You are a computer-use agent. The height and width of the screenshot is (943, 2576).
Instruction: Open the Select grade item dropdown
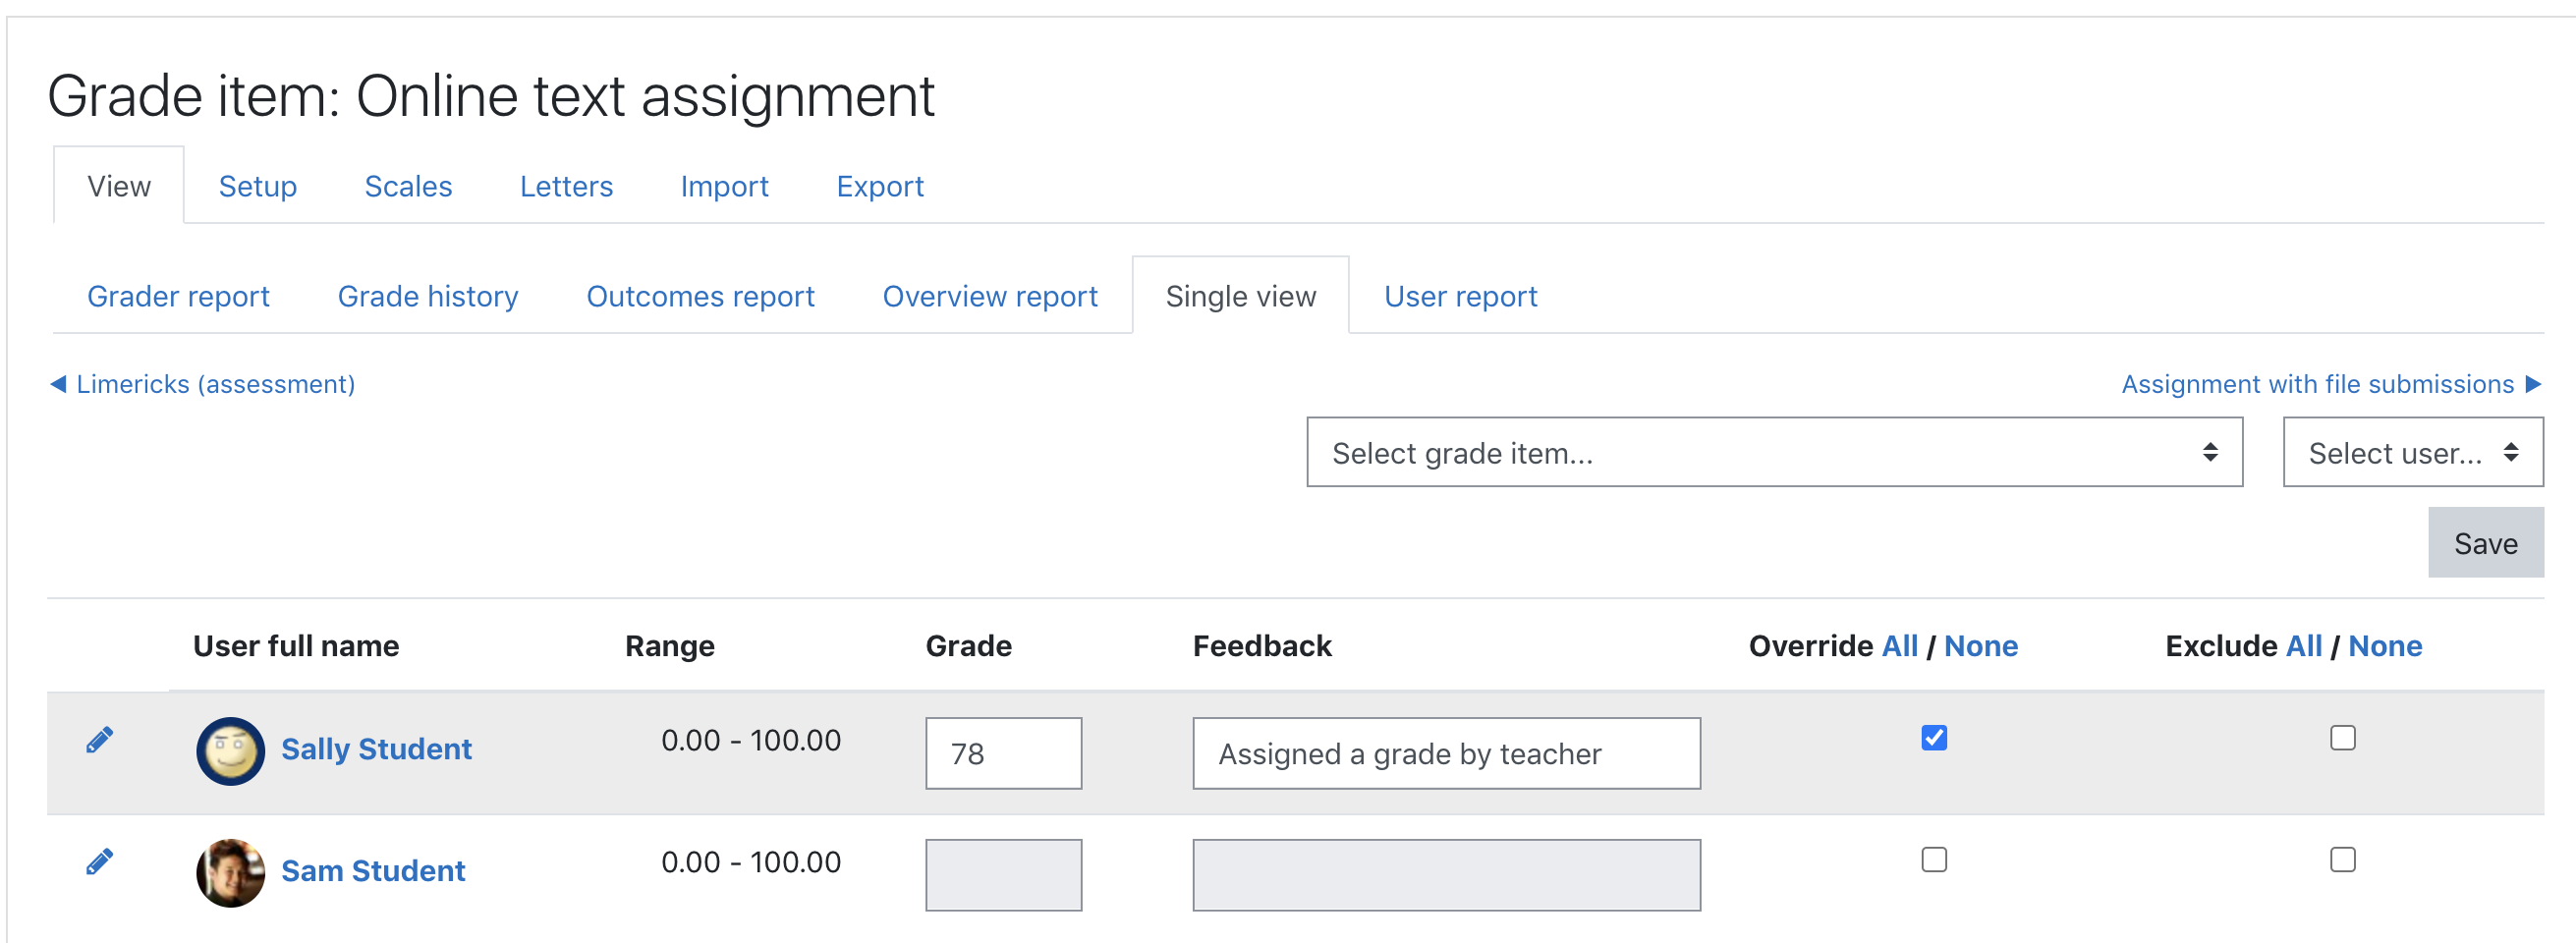pyautogui.click(x=1774, y=452)
